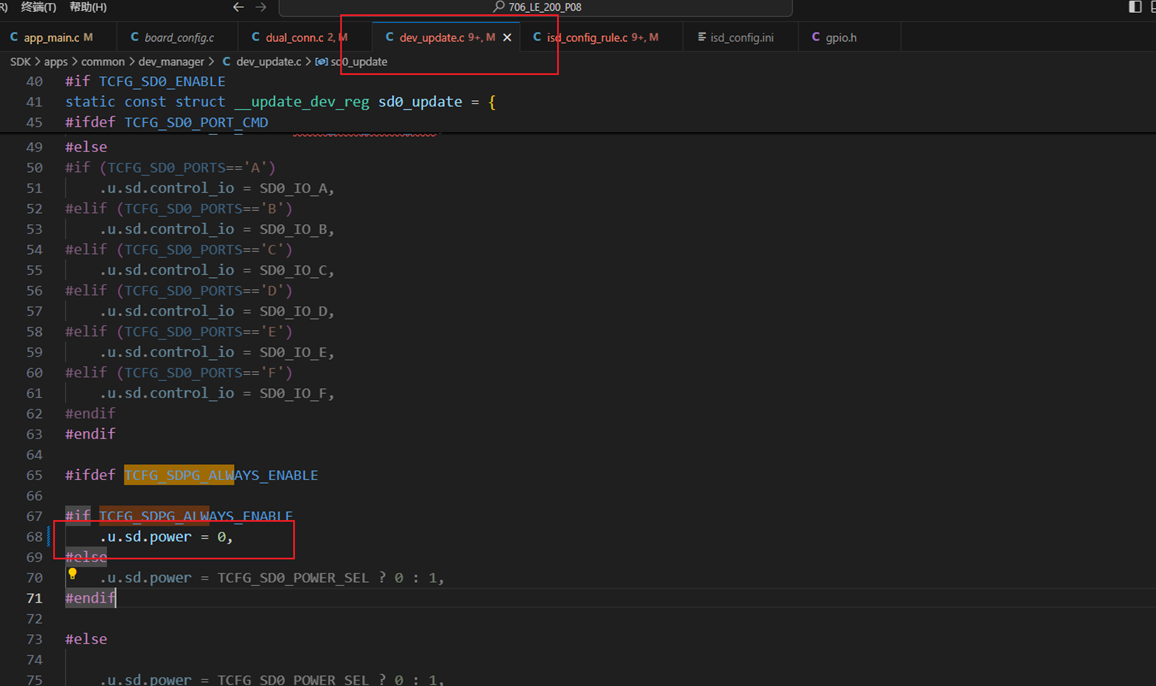Image resolution: width=1156 pixels, height=686 pixels.
Task: Expand the common breadcrumb
Action: click(x=102, y=62)
